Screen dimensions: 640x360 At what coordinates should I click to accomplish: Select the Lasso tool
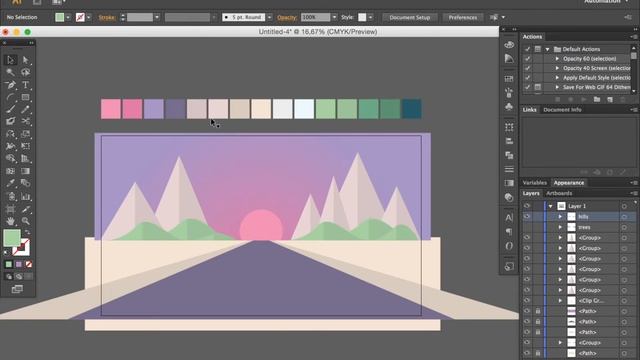coord(26,72)
